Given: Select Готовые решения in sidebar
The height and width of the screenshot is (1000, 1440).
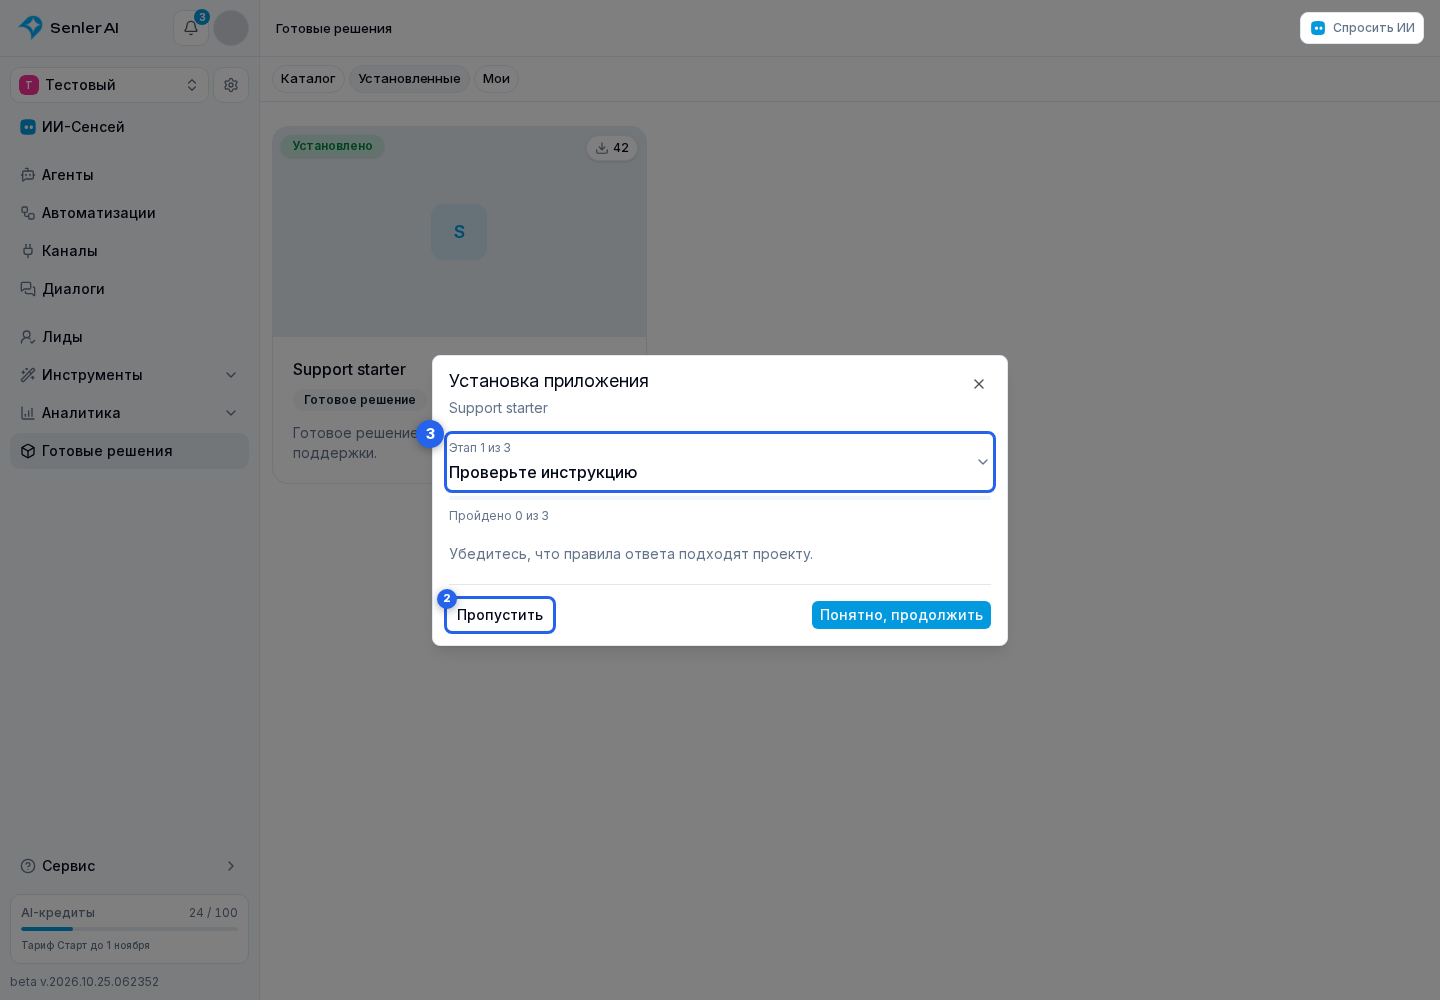Looking at the screenshot, I should click(129, 451).
